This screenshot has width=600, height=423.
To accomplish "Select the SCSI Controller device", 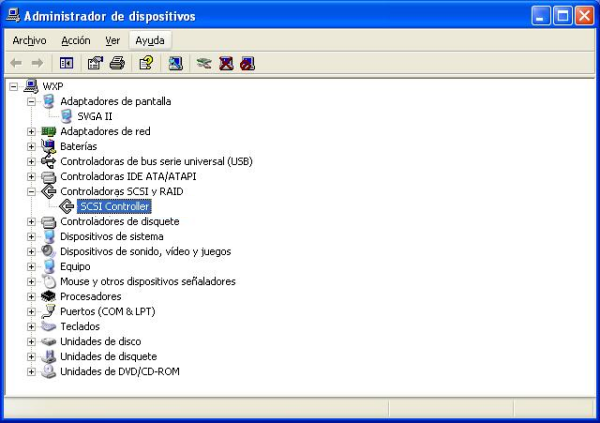I will [114, 206].
